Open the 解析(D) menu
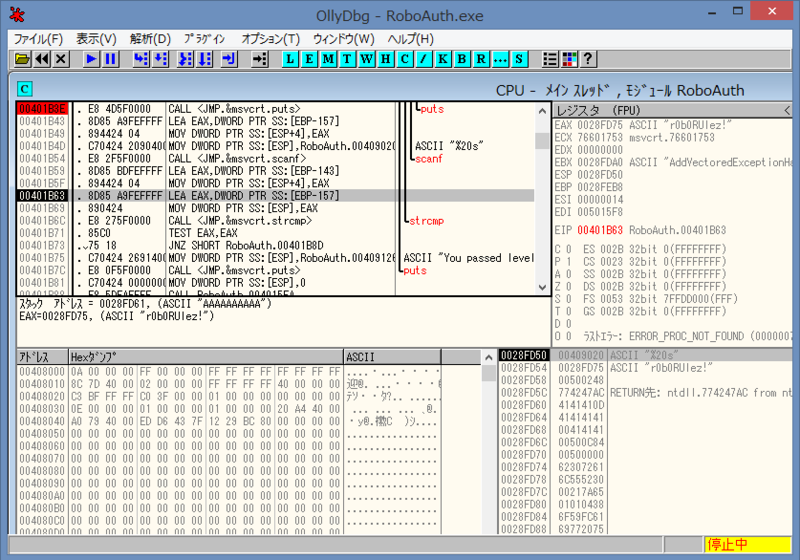800x560 pixels. tap(150, 39)
